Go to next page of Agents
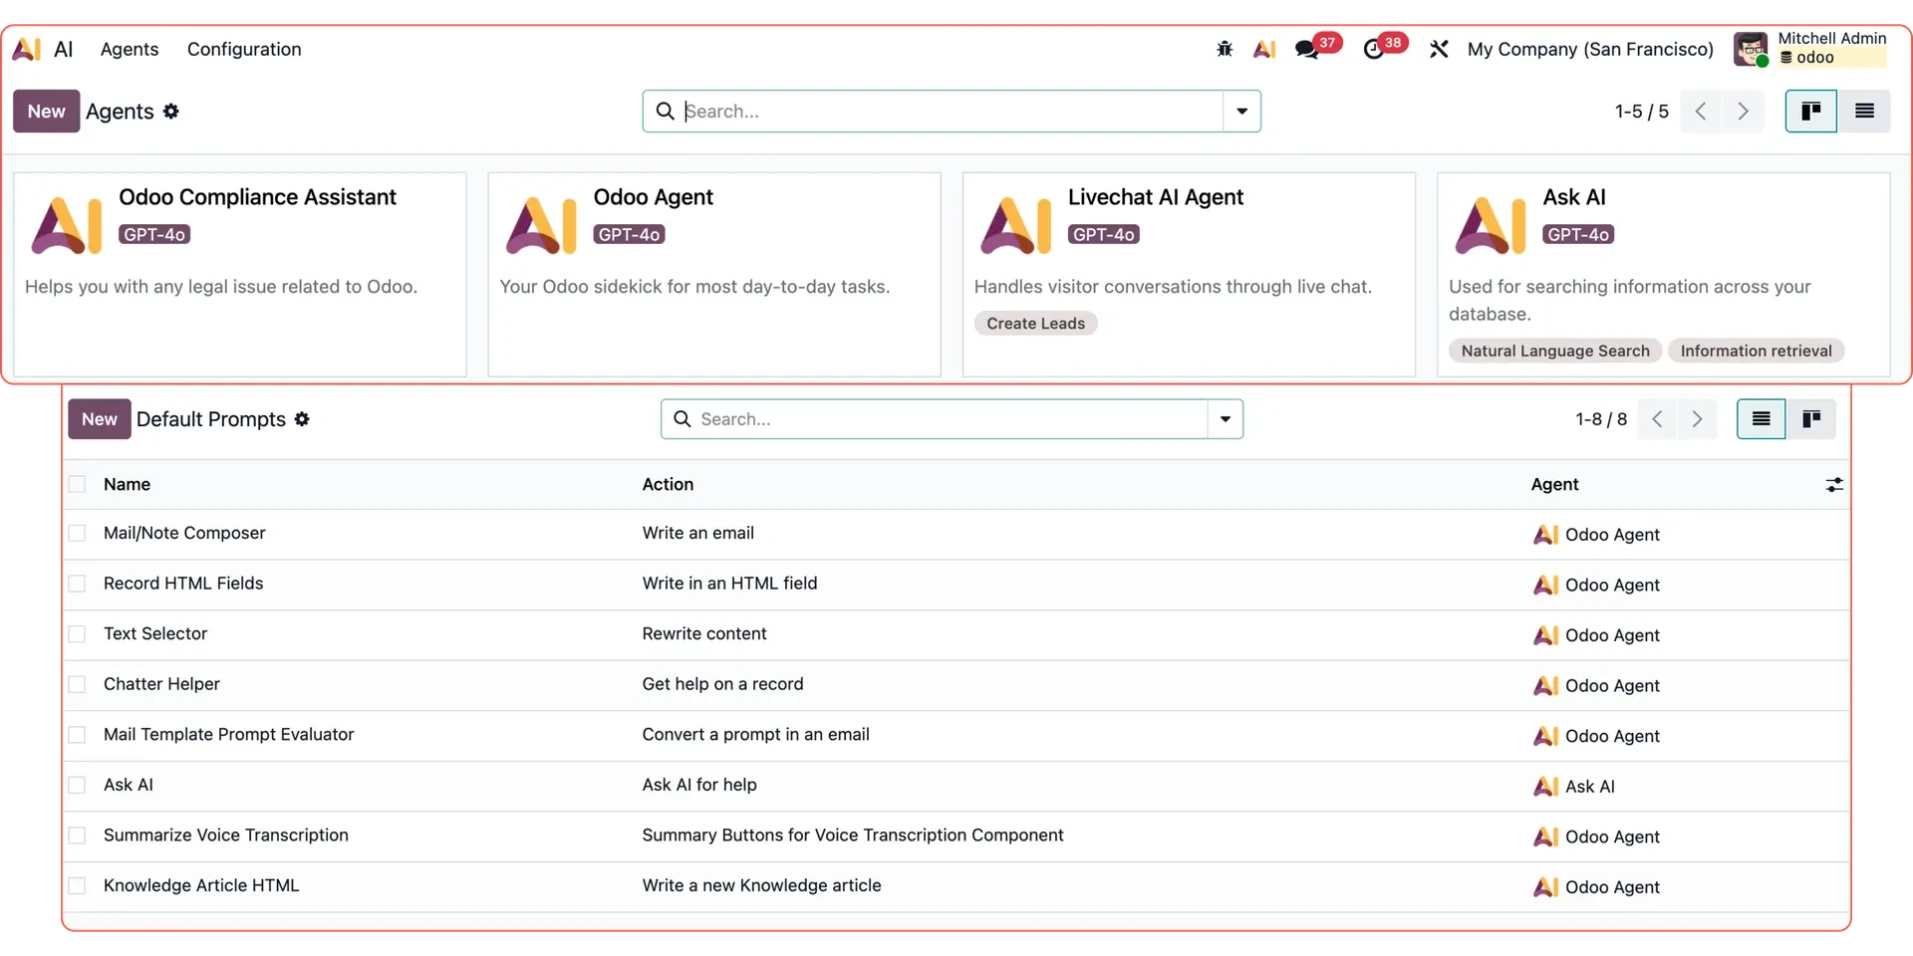This screenshot has width=1913, height=956. coord(1742,111)
